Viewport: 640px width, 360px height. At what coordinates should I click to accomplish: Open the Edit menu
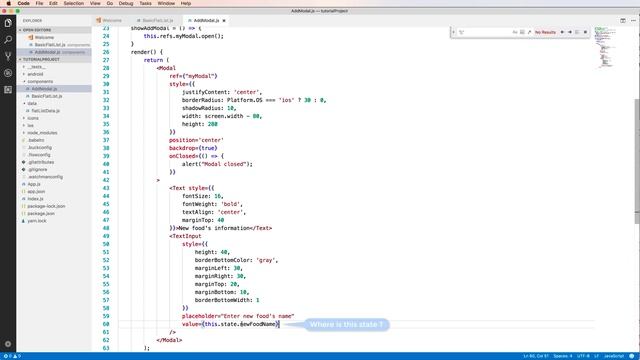tap(53, 3)
